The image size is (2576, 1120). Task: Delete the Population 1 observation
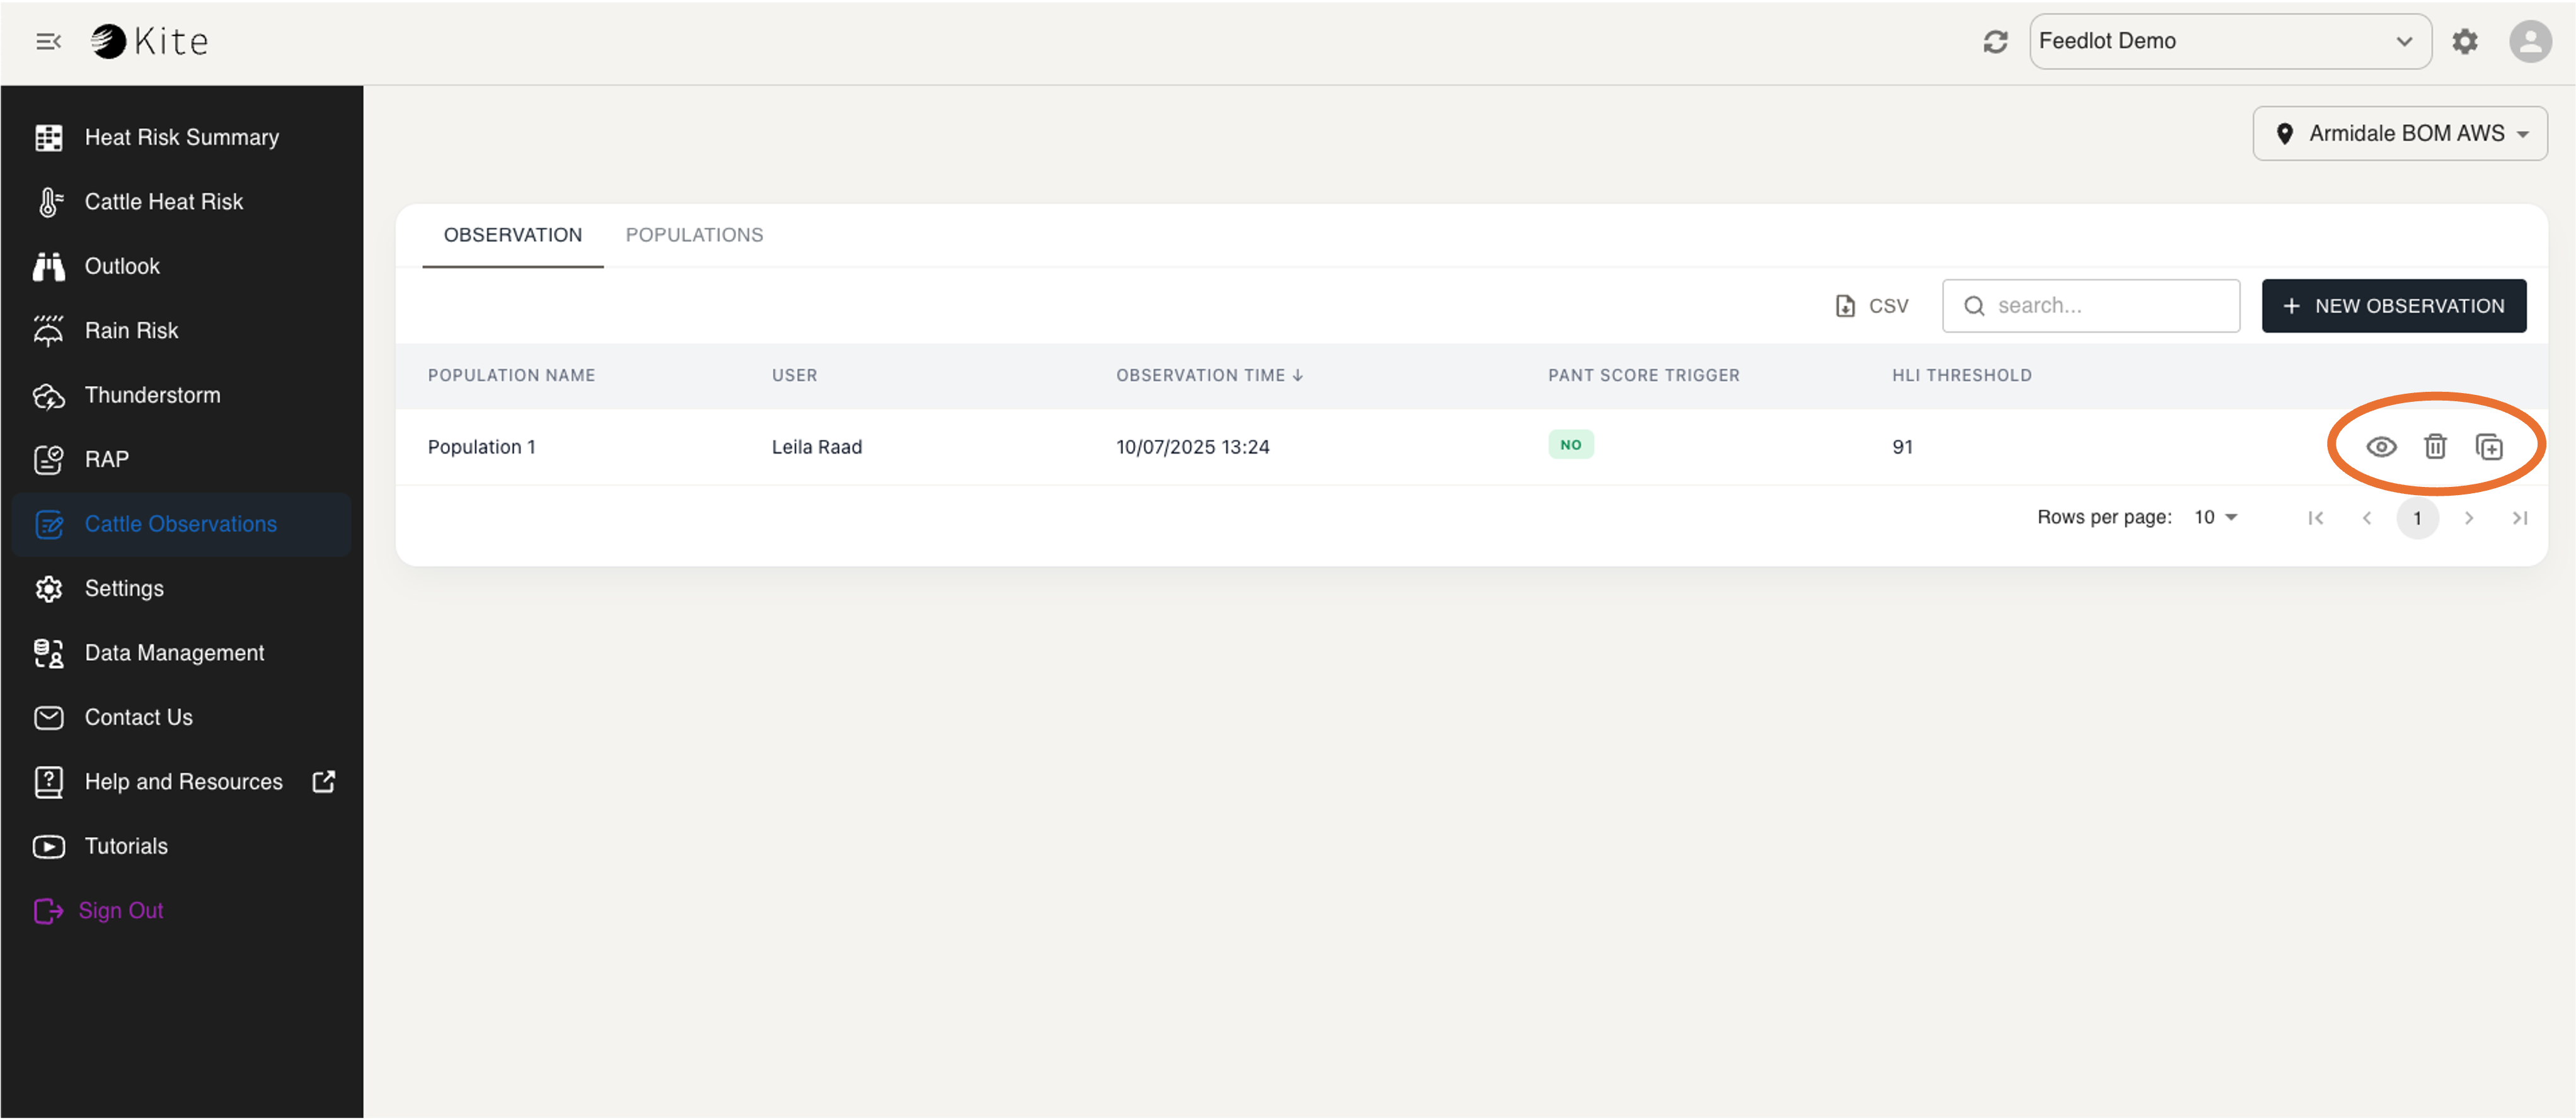click(2435, 447)
